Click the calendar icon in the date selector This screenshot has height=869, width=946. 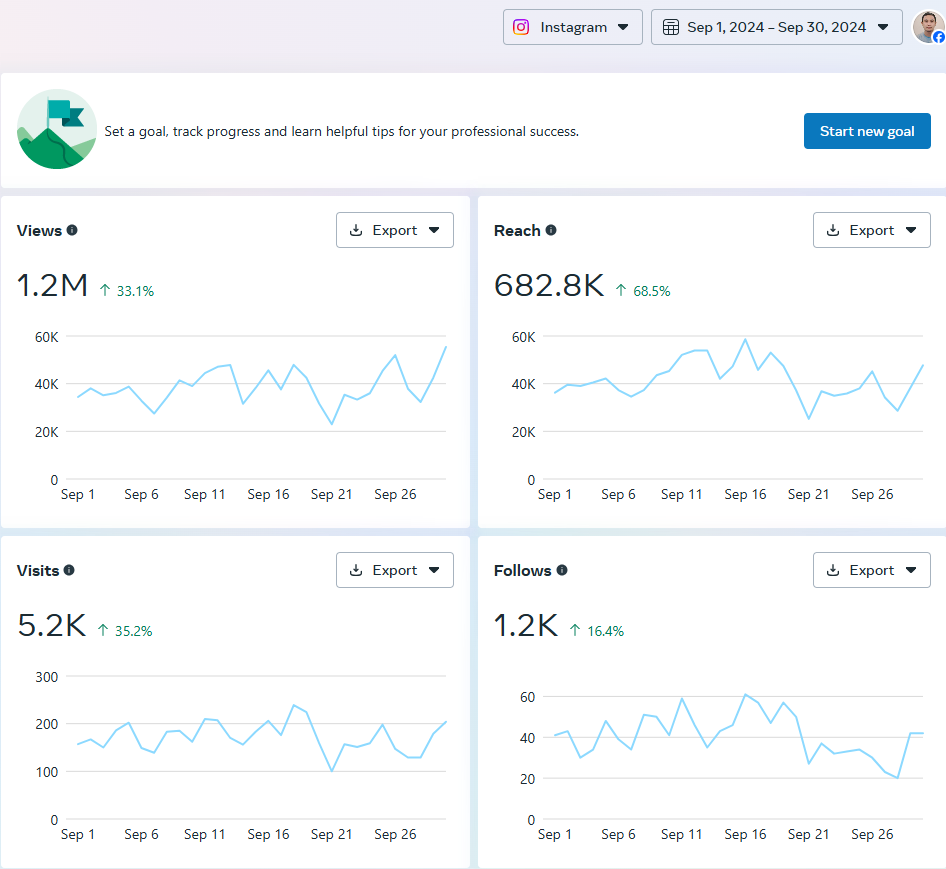pos(670,27)
